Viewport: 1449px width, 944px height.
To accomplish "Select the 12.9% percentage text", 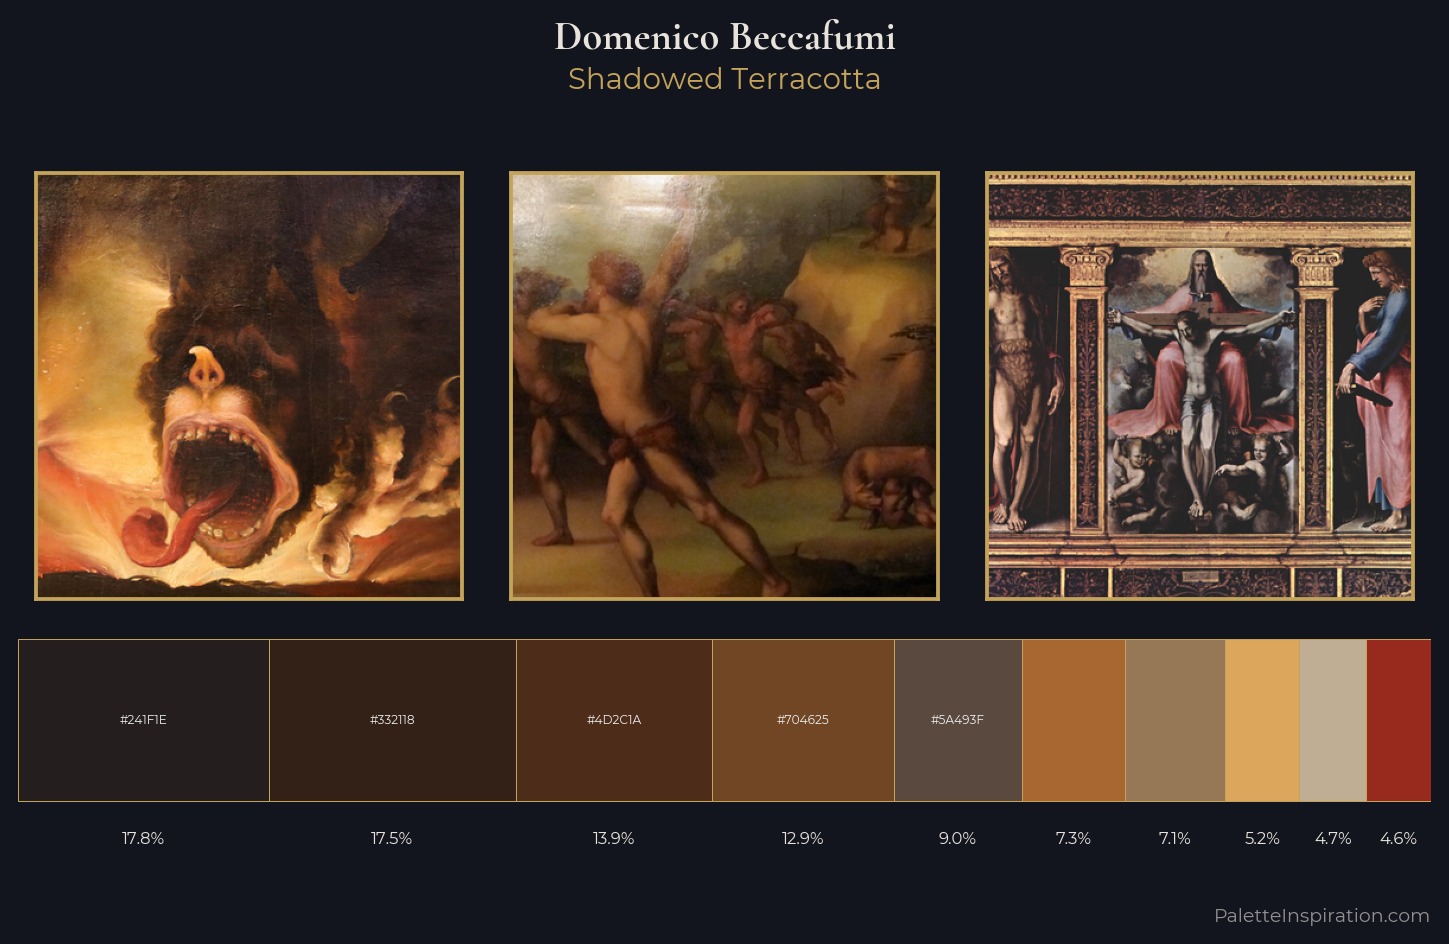I will pyautogui.click(x=802, y=838).
